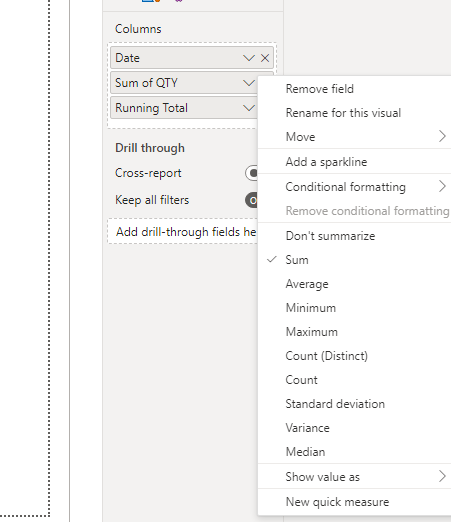The image size is (451, 522).
Task: Select the Sum of QTY field pill
Action: pos(184,83)
